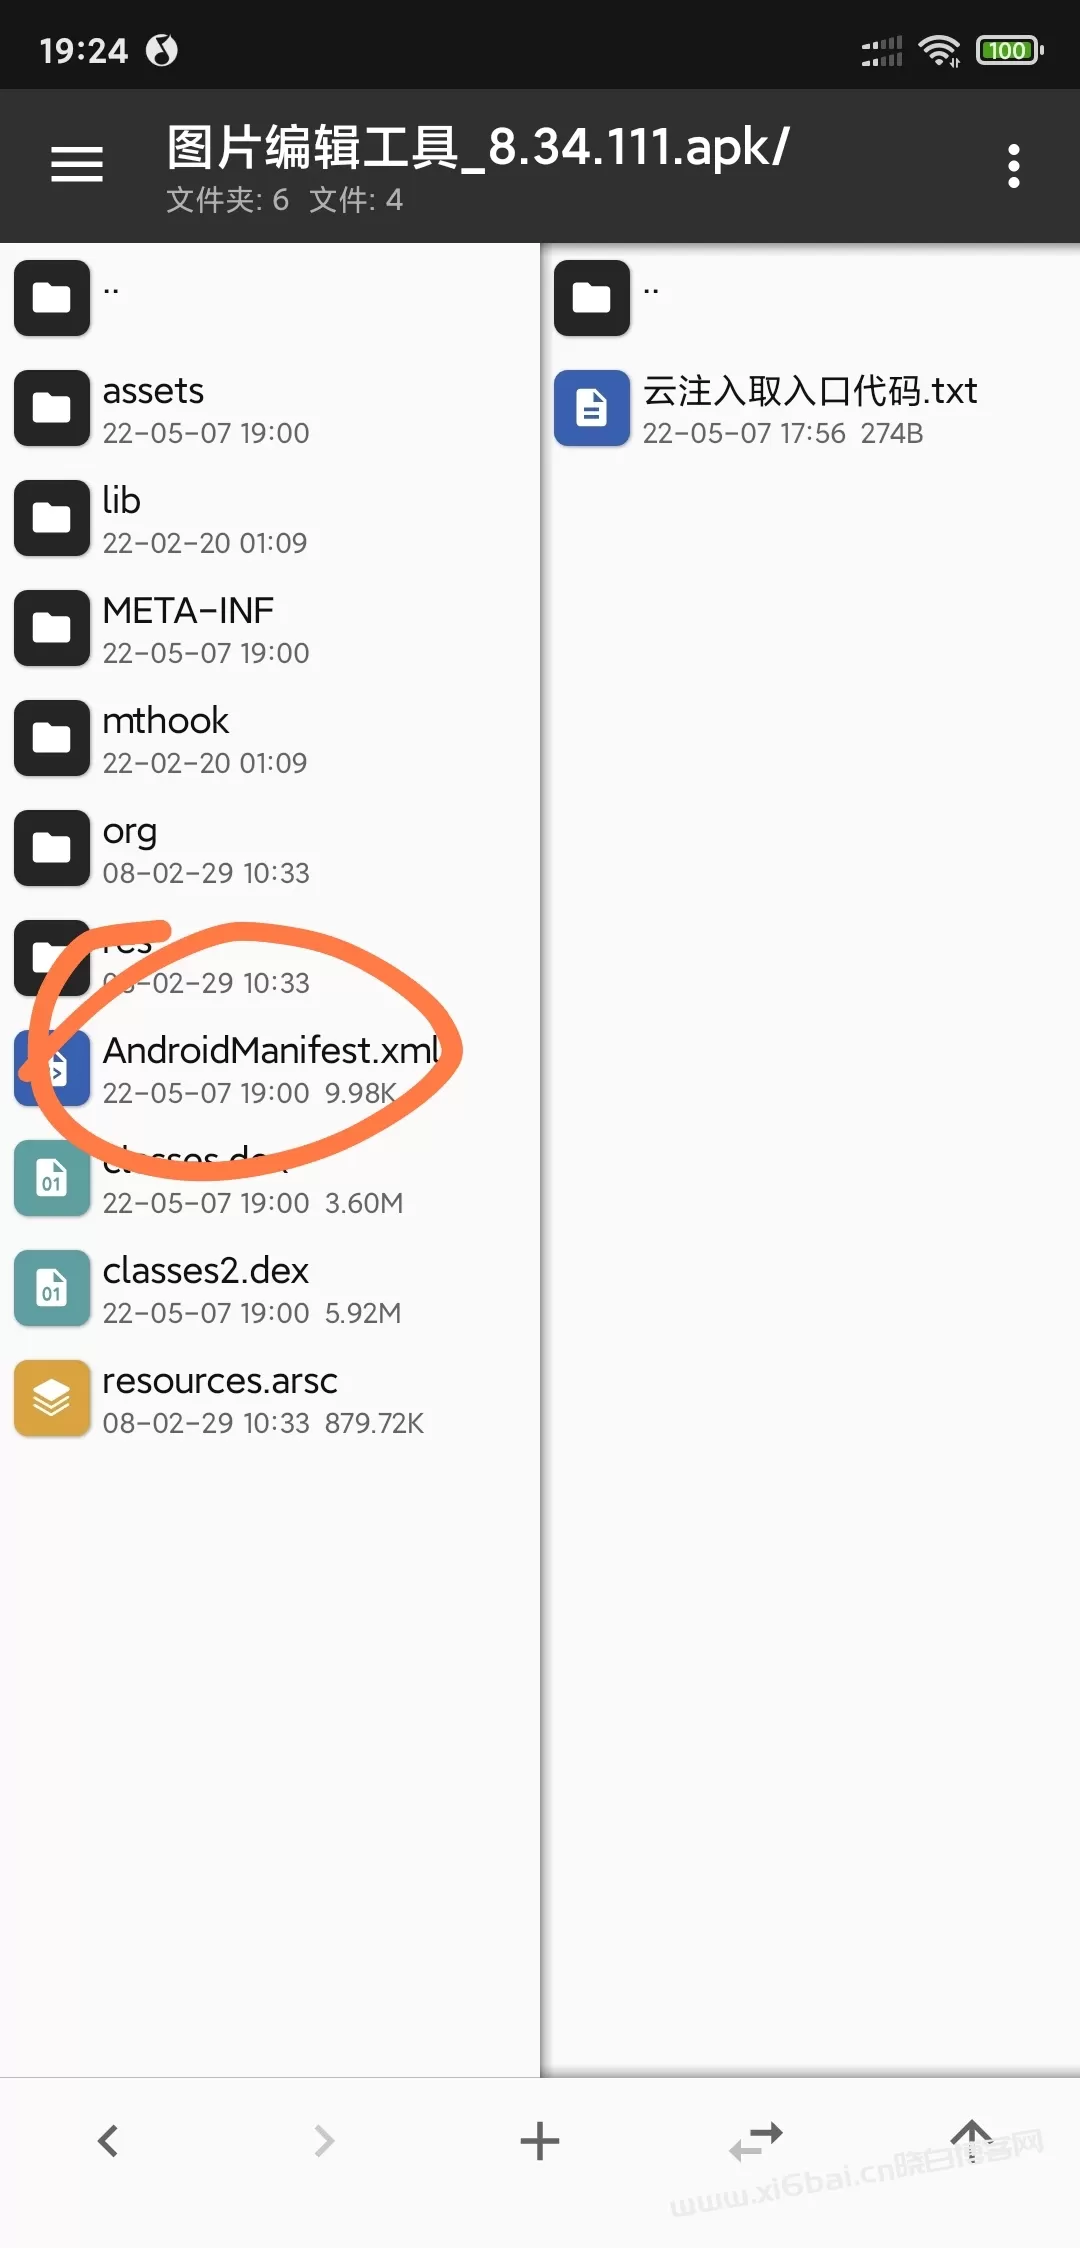Screen dimensions: 1080x2248
Task: Open the hamburger navigation menu
Action: coord(77,164)
